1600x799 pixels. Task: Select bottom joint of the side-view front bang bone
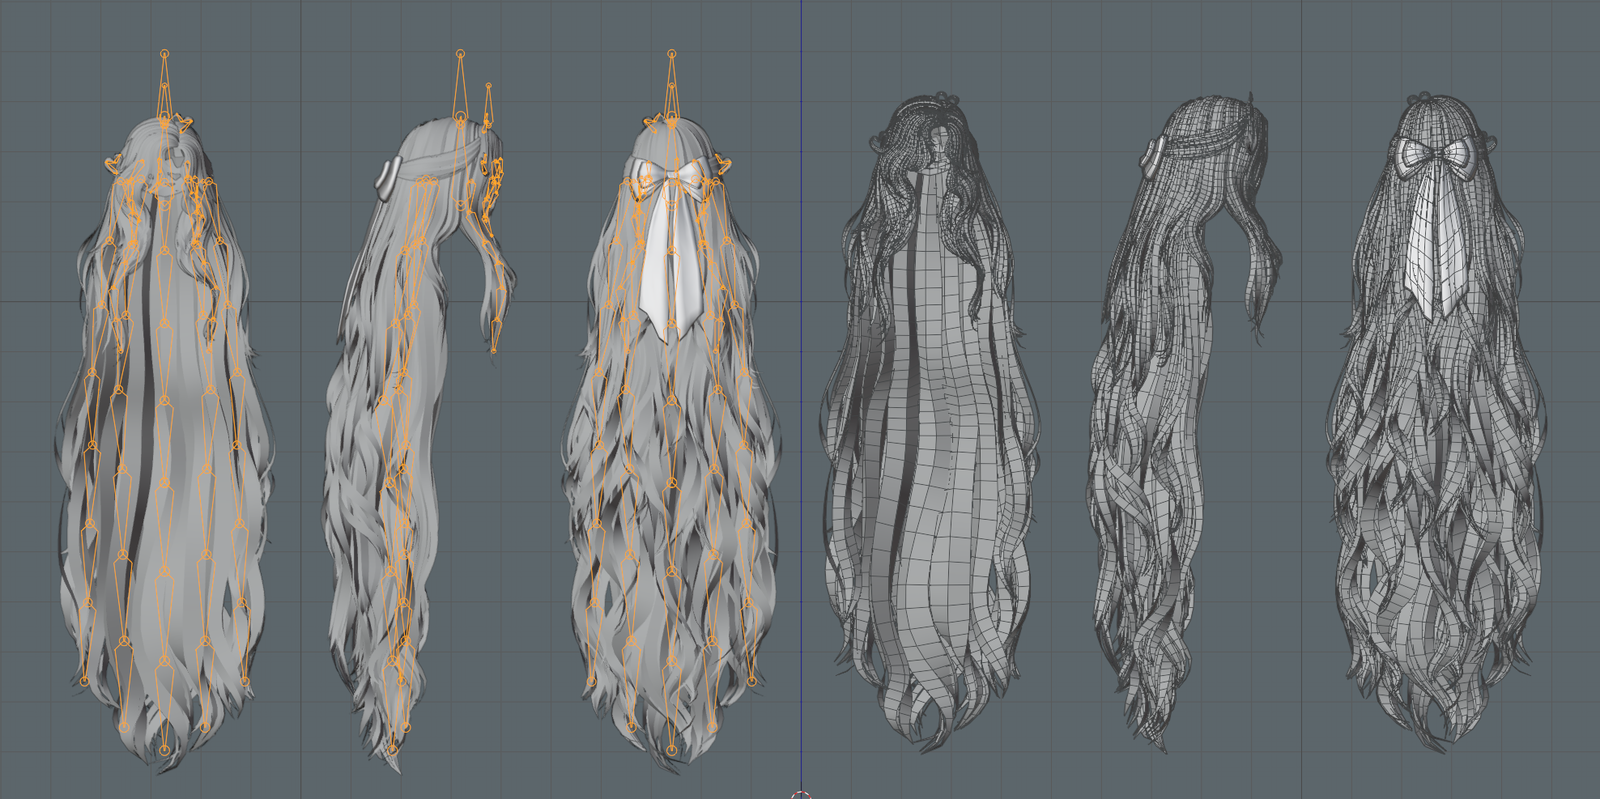pyautogui.click(x=494, y=350)
